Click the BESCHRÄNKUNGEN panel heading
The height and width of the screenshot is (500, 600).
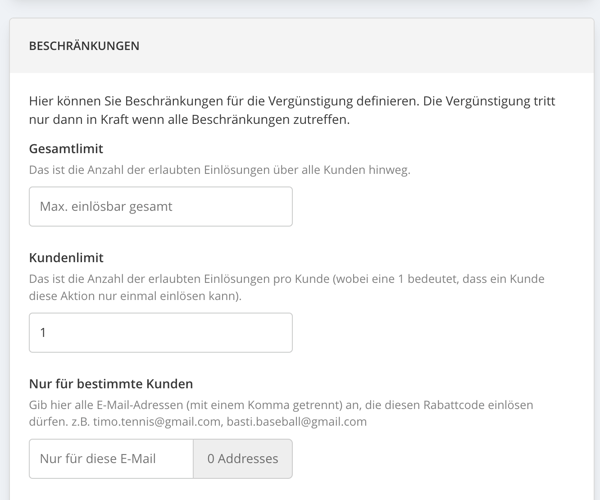point(84,46)
